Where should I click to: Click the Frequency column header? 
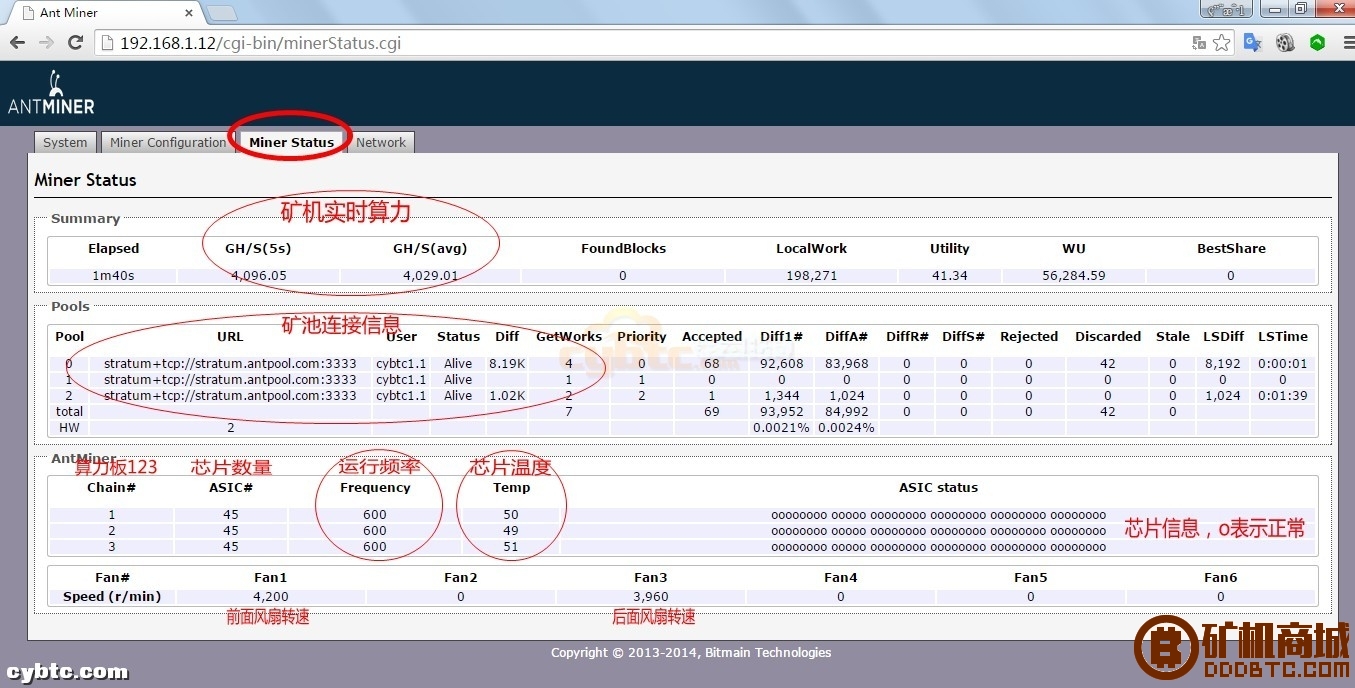(x=375, y=488)
